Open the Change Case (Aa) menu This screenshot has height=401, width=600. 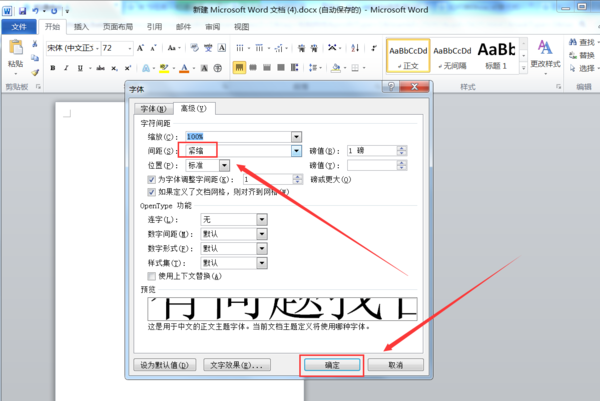point(172,48)
